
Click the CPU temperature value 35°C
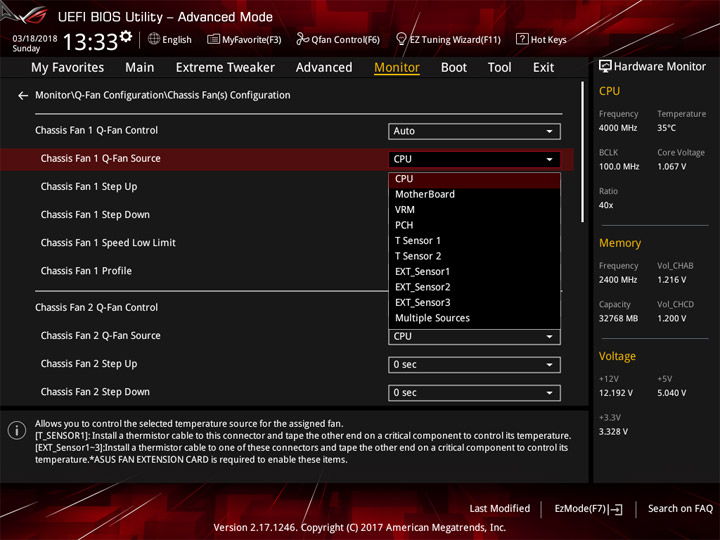[666, 128]
